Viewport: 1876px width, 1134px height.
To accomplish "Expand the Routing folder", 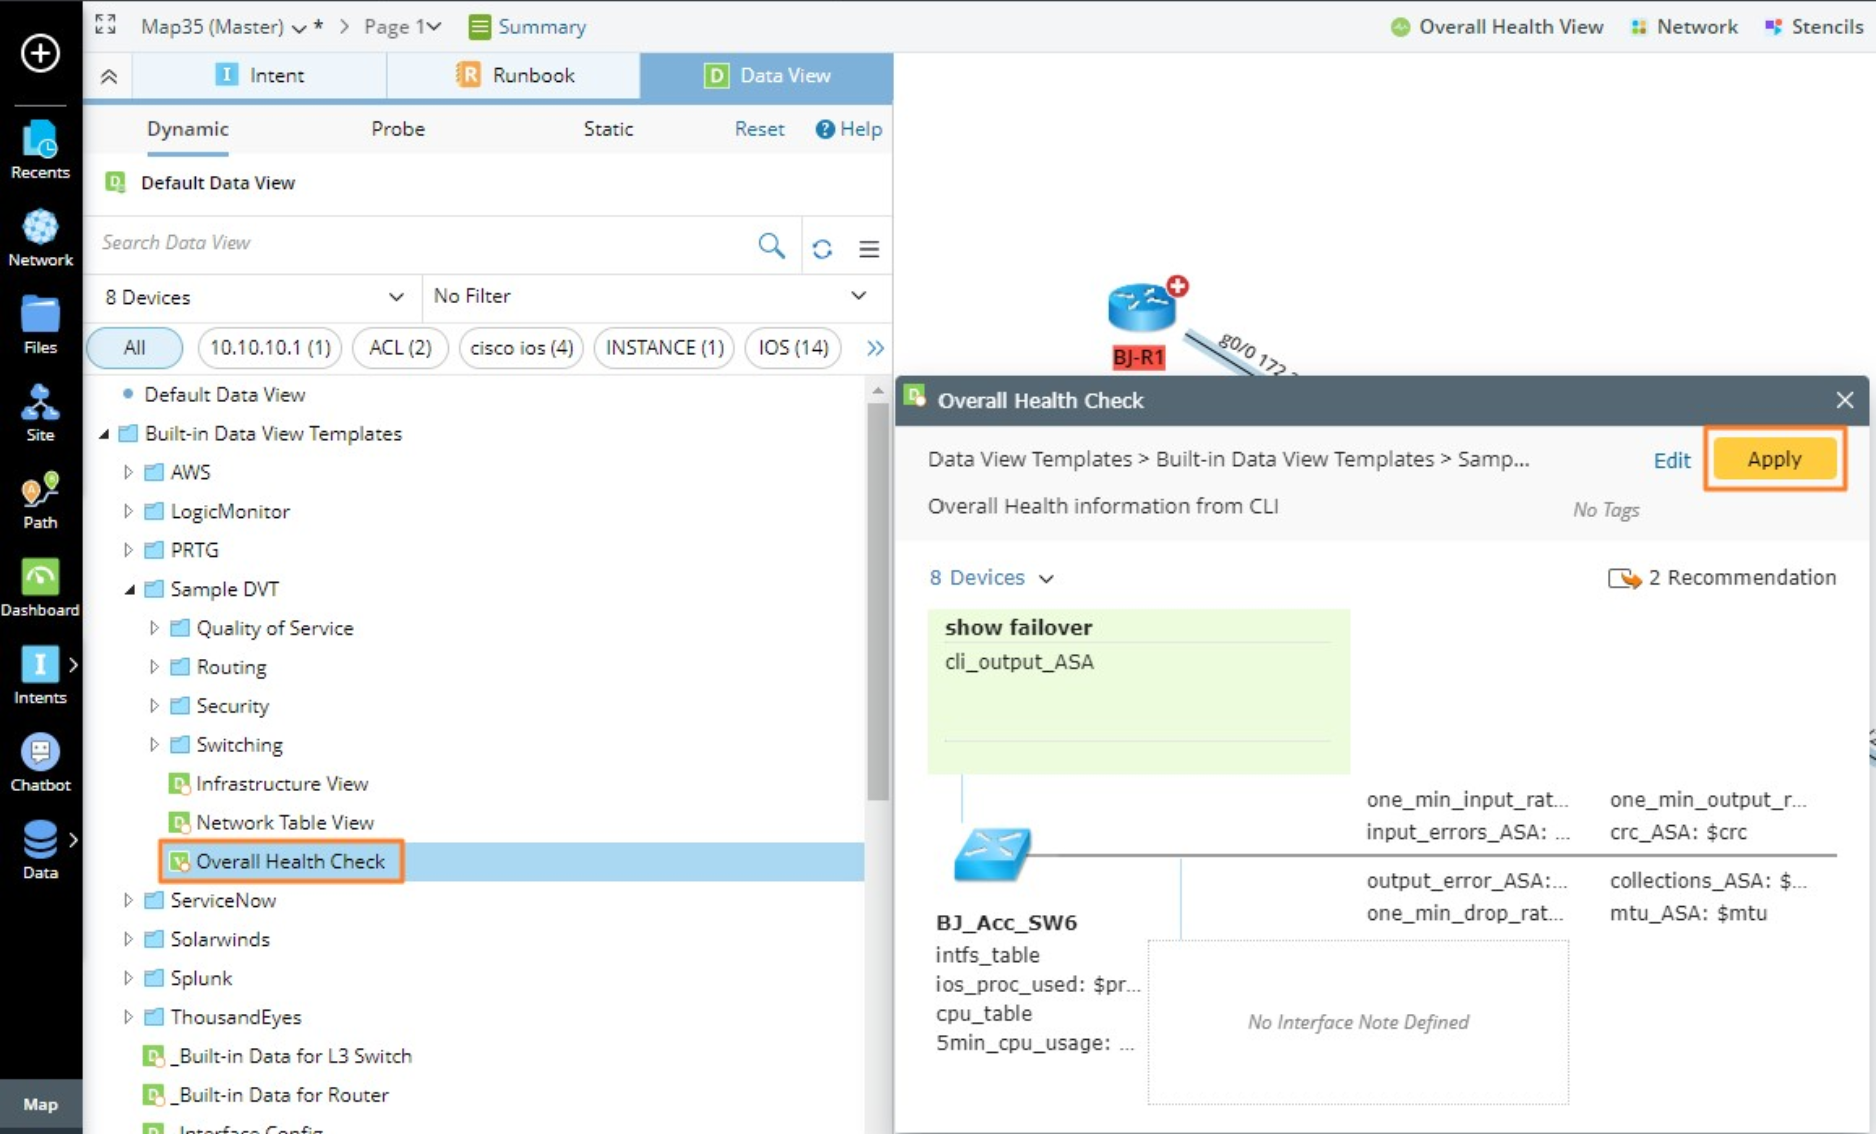I will pos(154,667).
